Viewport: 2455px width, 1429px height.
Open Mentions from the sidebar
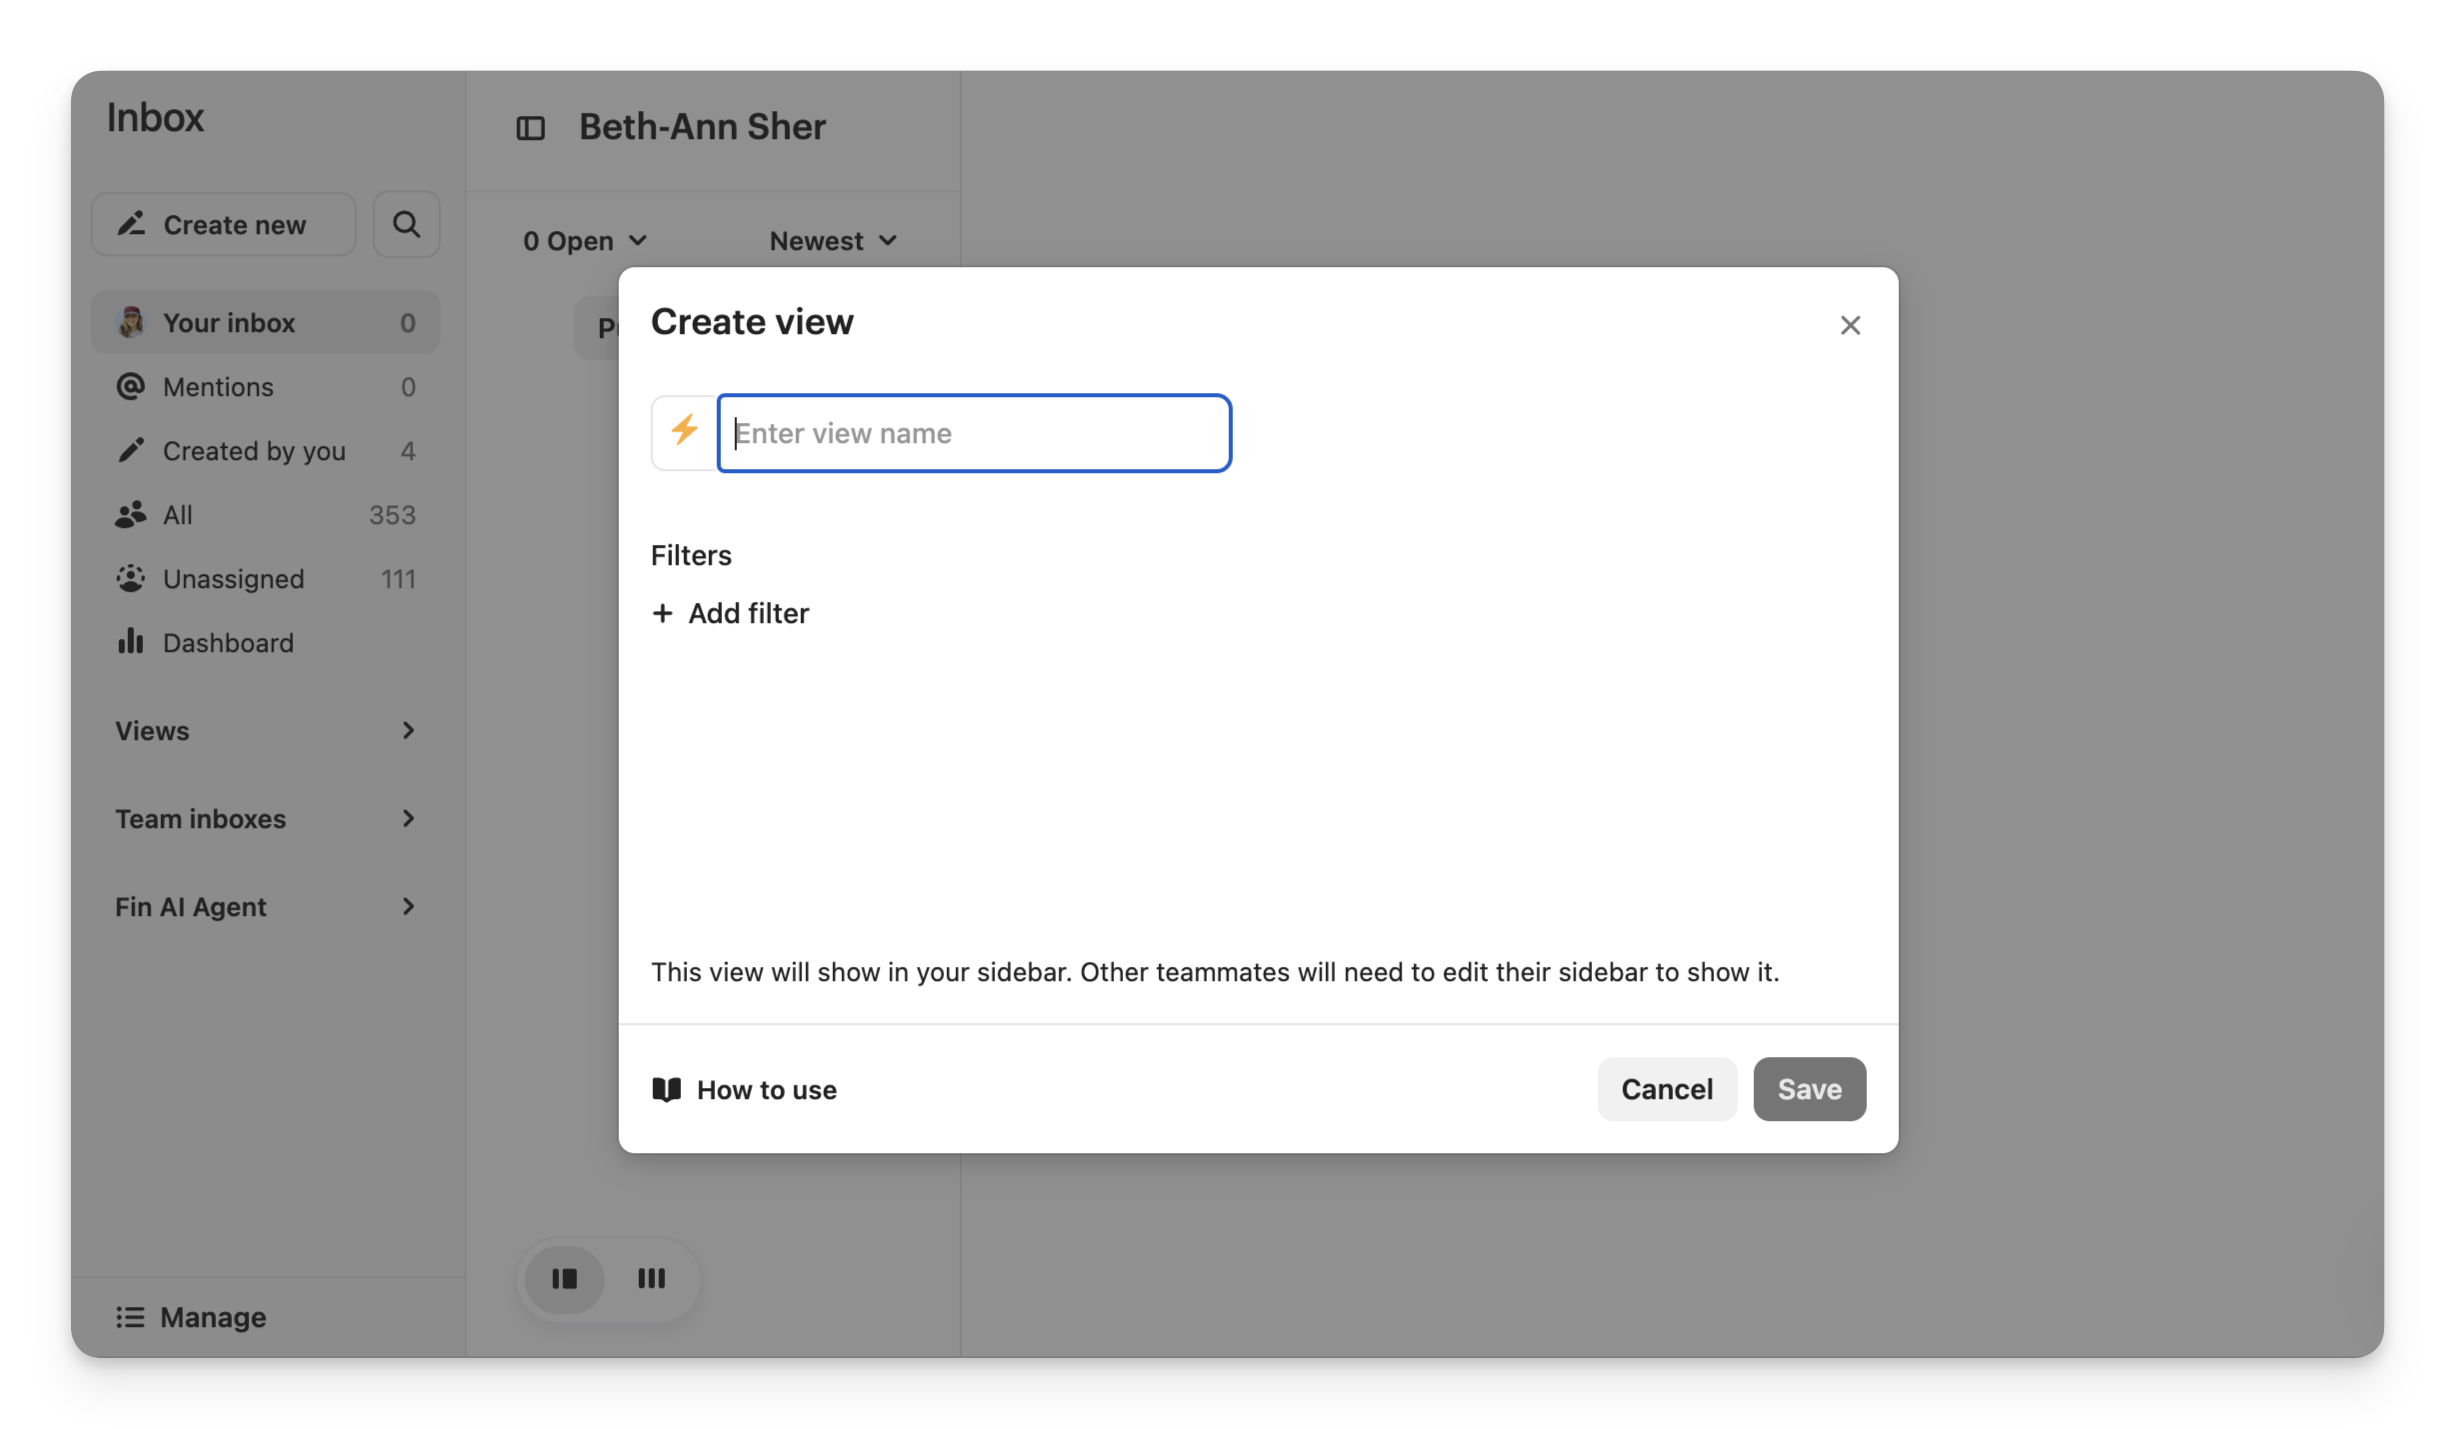coord(218,387)
